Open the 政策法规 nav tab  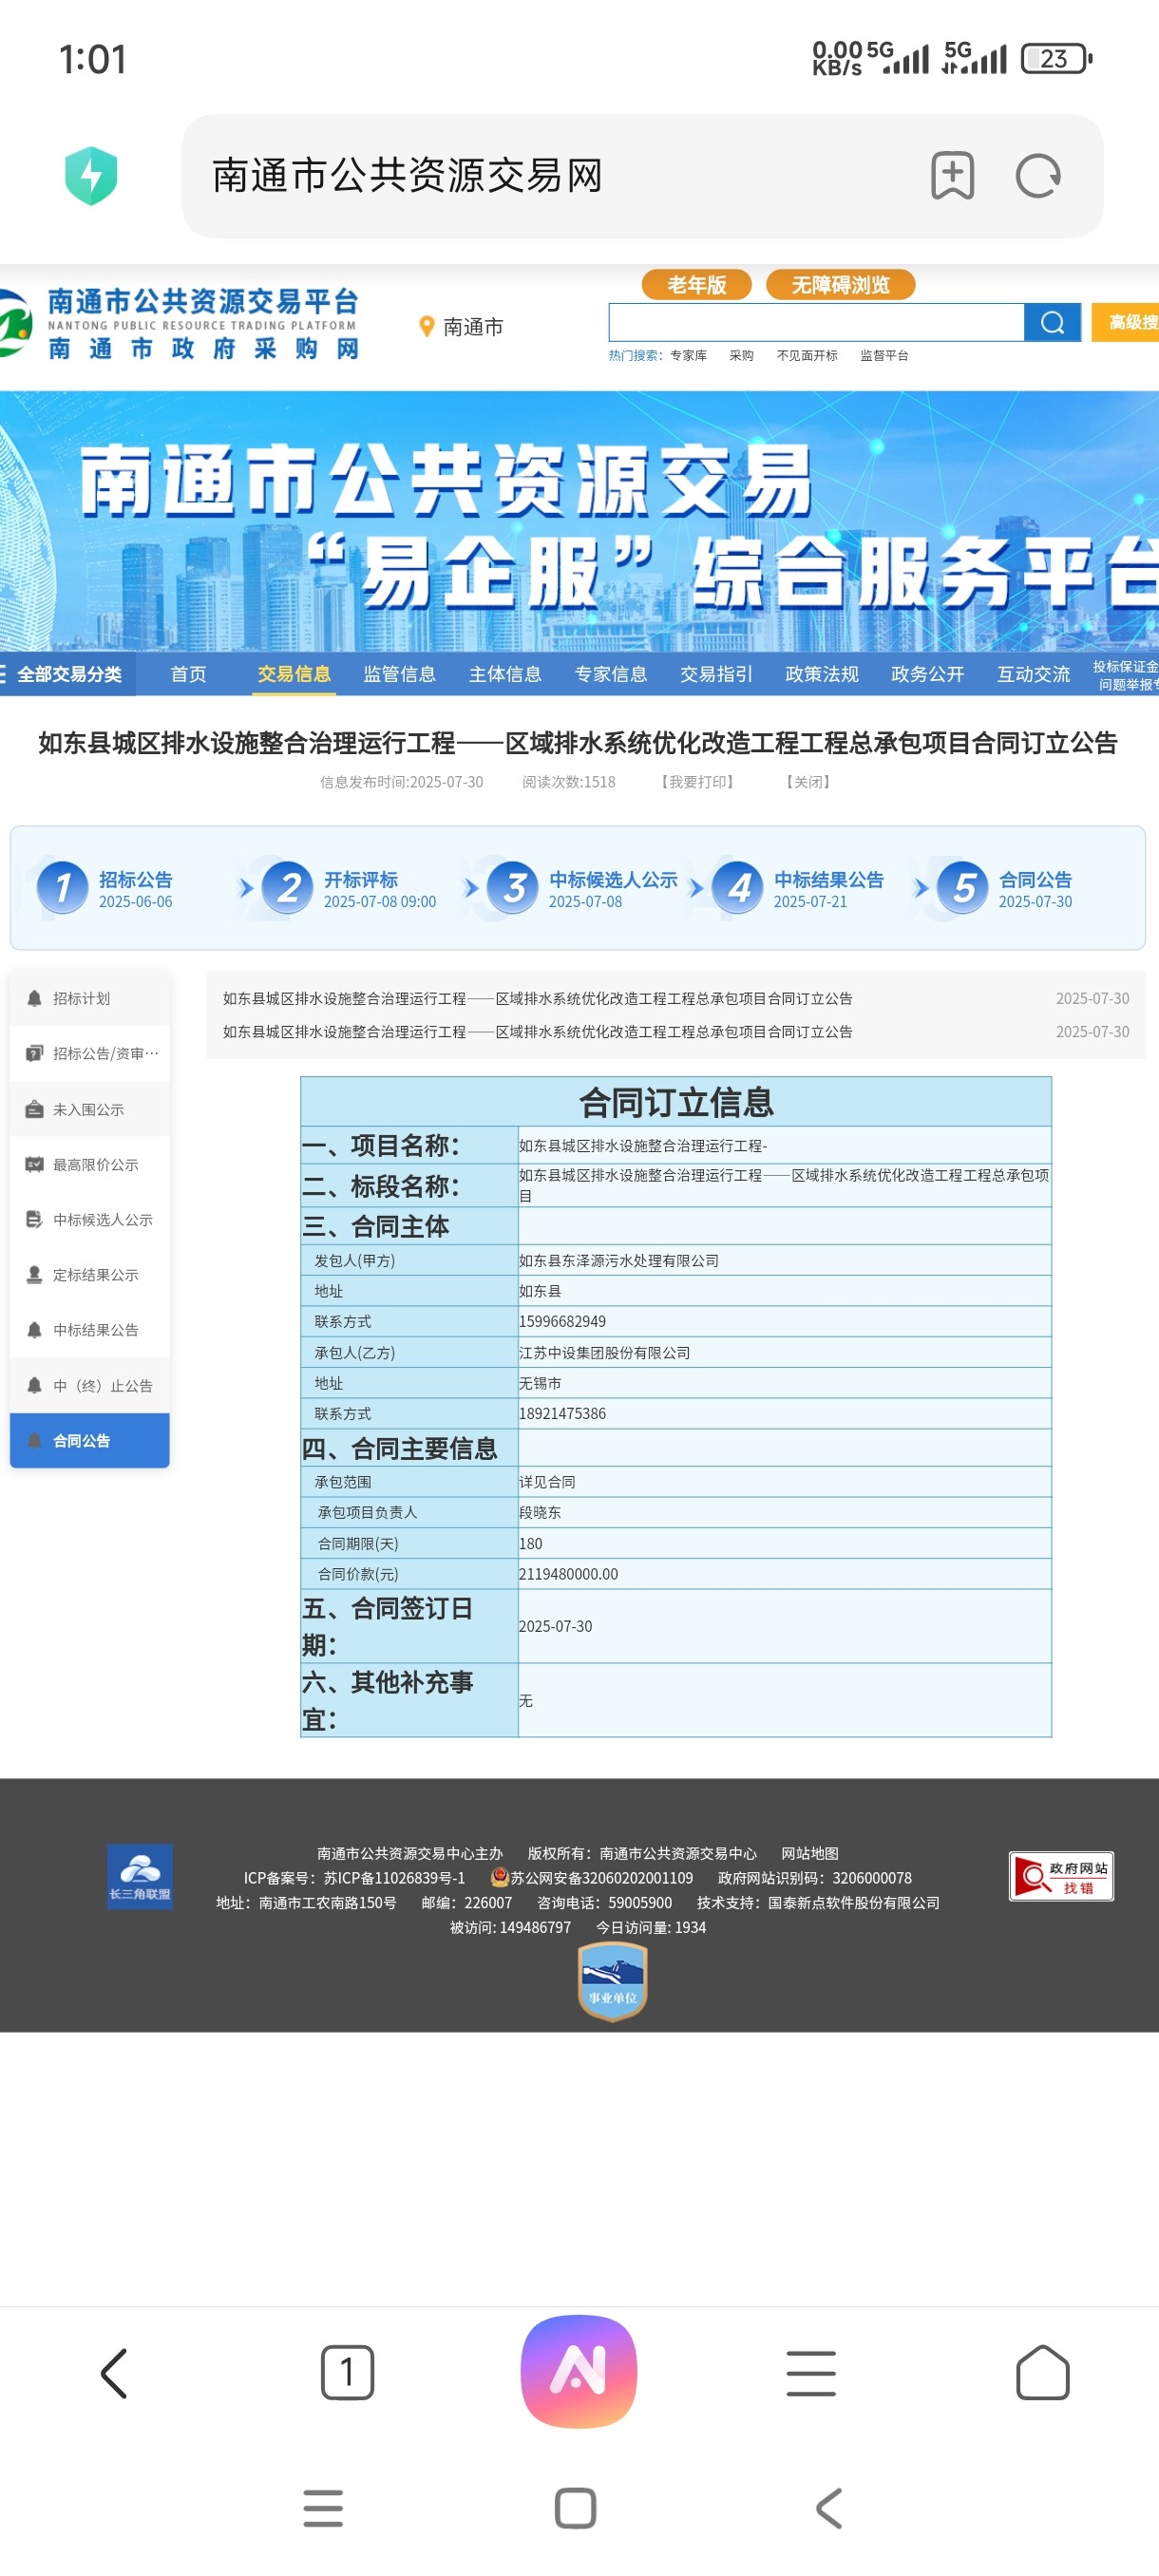(822, 674)
